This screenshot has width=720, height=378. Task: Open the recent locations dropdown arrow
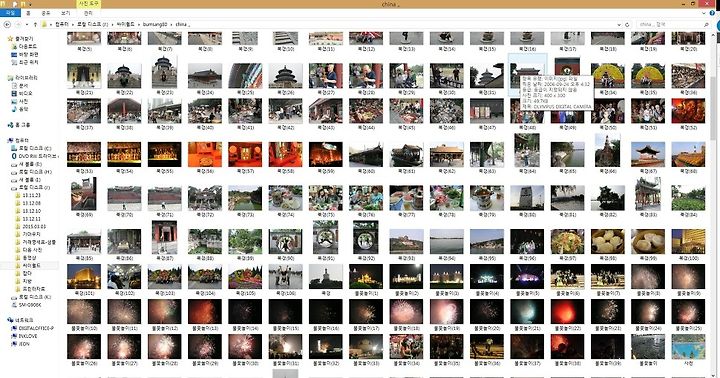coord(27,24)
